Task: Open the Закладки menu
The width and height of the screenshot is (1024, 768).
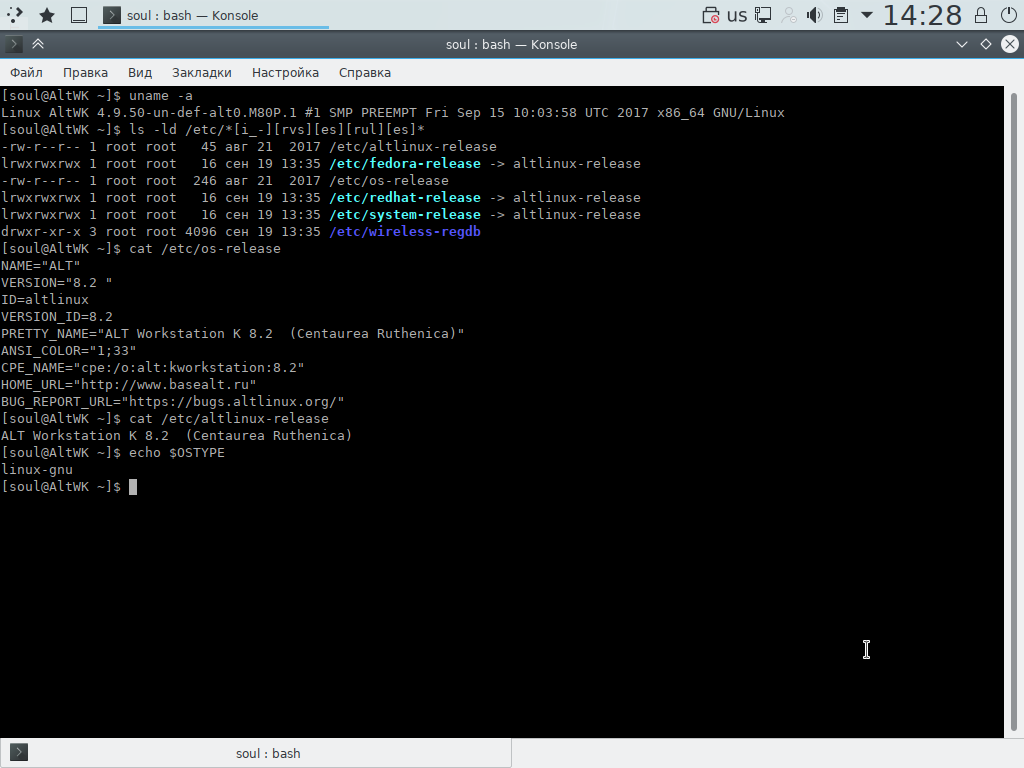Action: point(202,72)
